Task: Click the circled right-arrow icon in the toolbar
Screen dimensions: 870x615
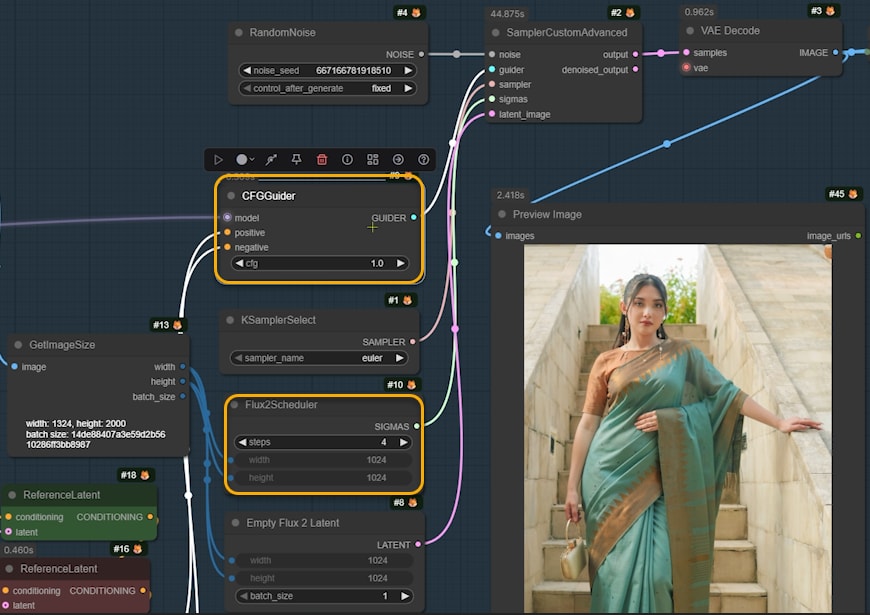Action: (398, 159)
